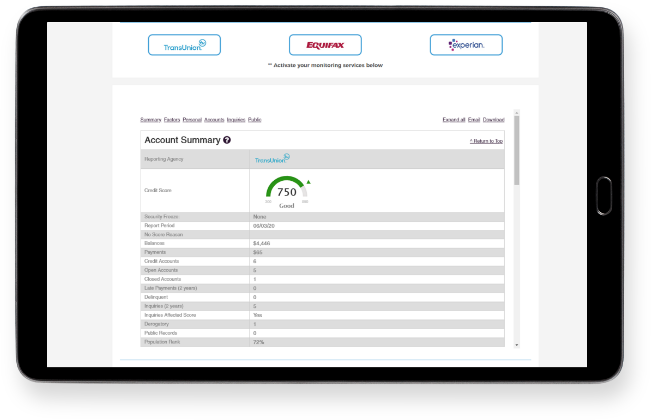Open the Public records section link

click(x=255, y=119)
